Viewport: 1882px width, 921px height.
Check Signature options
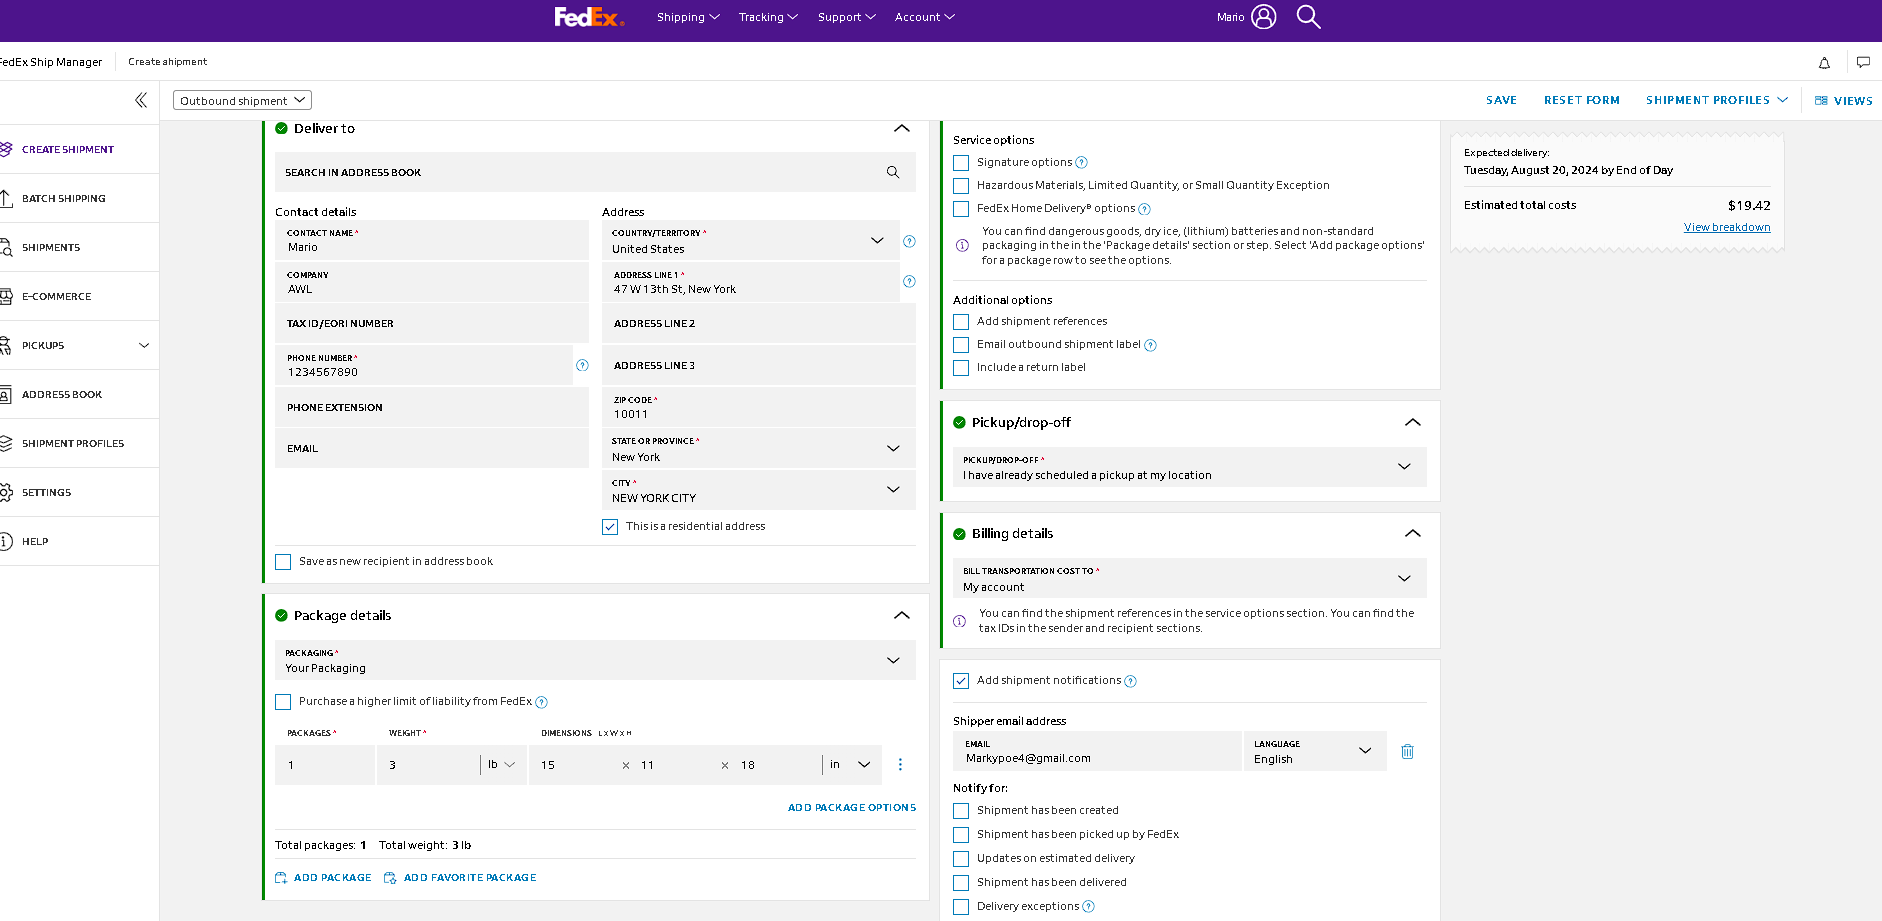coord(961,162)
